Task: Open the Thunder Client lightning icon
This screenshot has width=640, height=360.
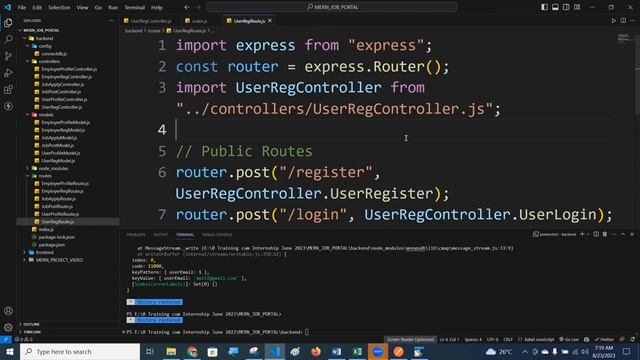Action: [8, 107]
